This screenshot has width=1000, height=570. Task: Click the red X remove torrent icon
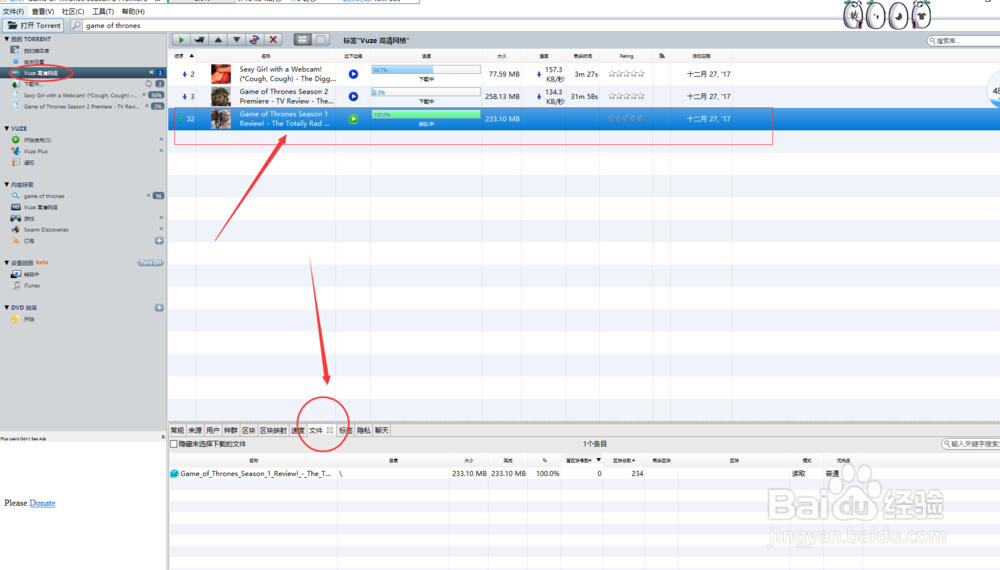click(273, 40)
